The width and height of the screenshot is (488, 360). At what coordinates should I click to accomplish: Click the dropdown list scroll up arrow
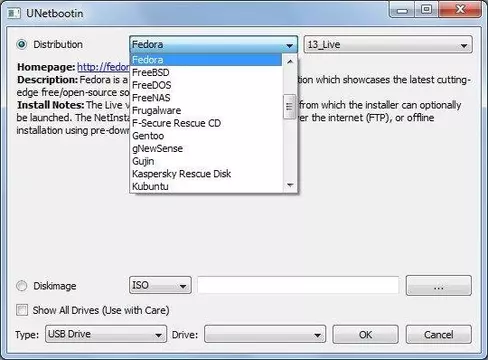[x=290, y=62]
